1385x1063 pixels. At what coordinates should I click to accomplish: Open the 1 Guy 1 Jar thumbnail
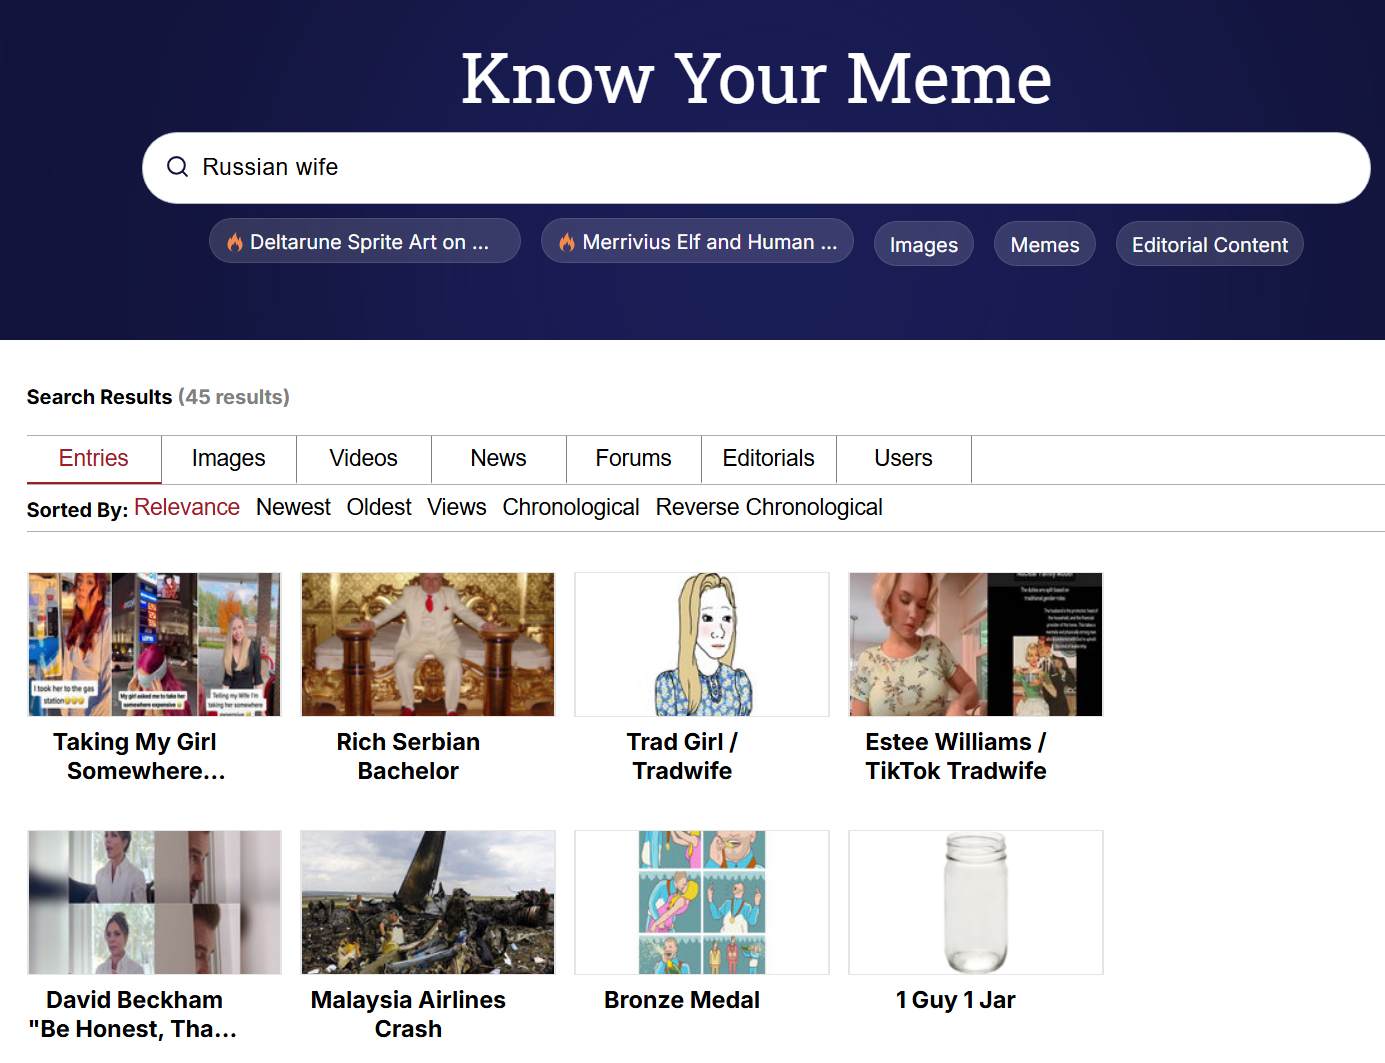976,902
